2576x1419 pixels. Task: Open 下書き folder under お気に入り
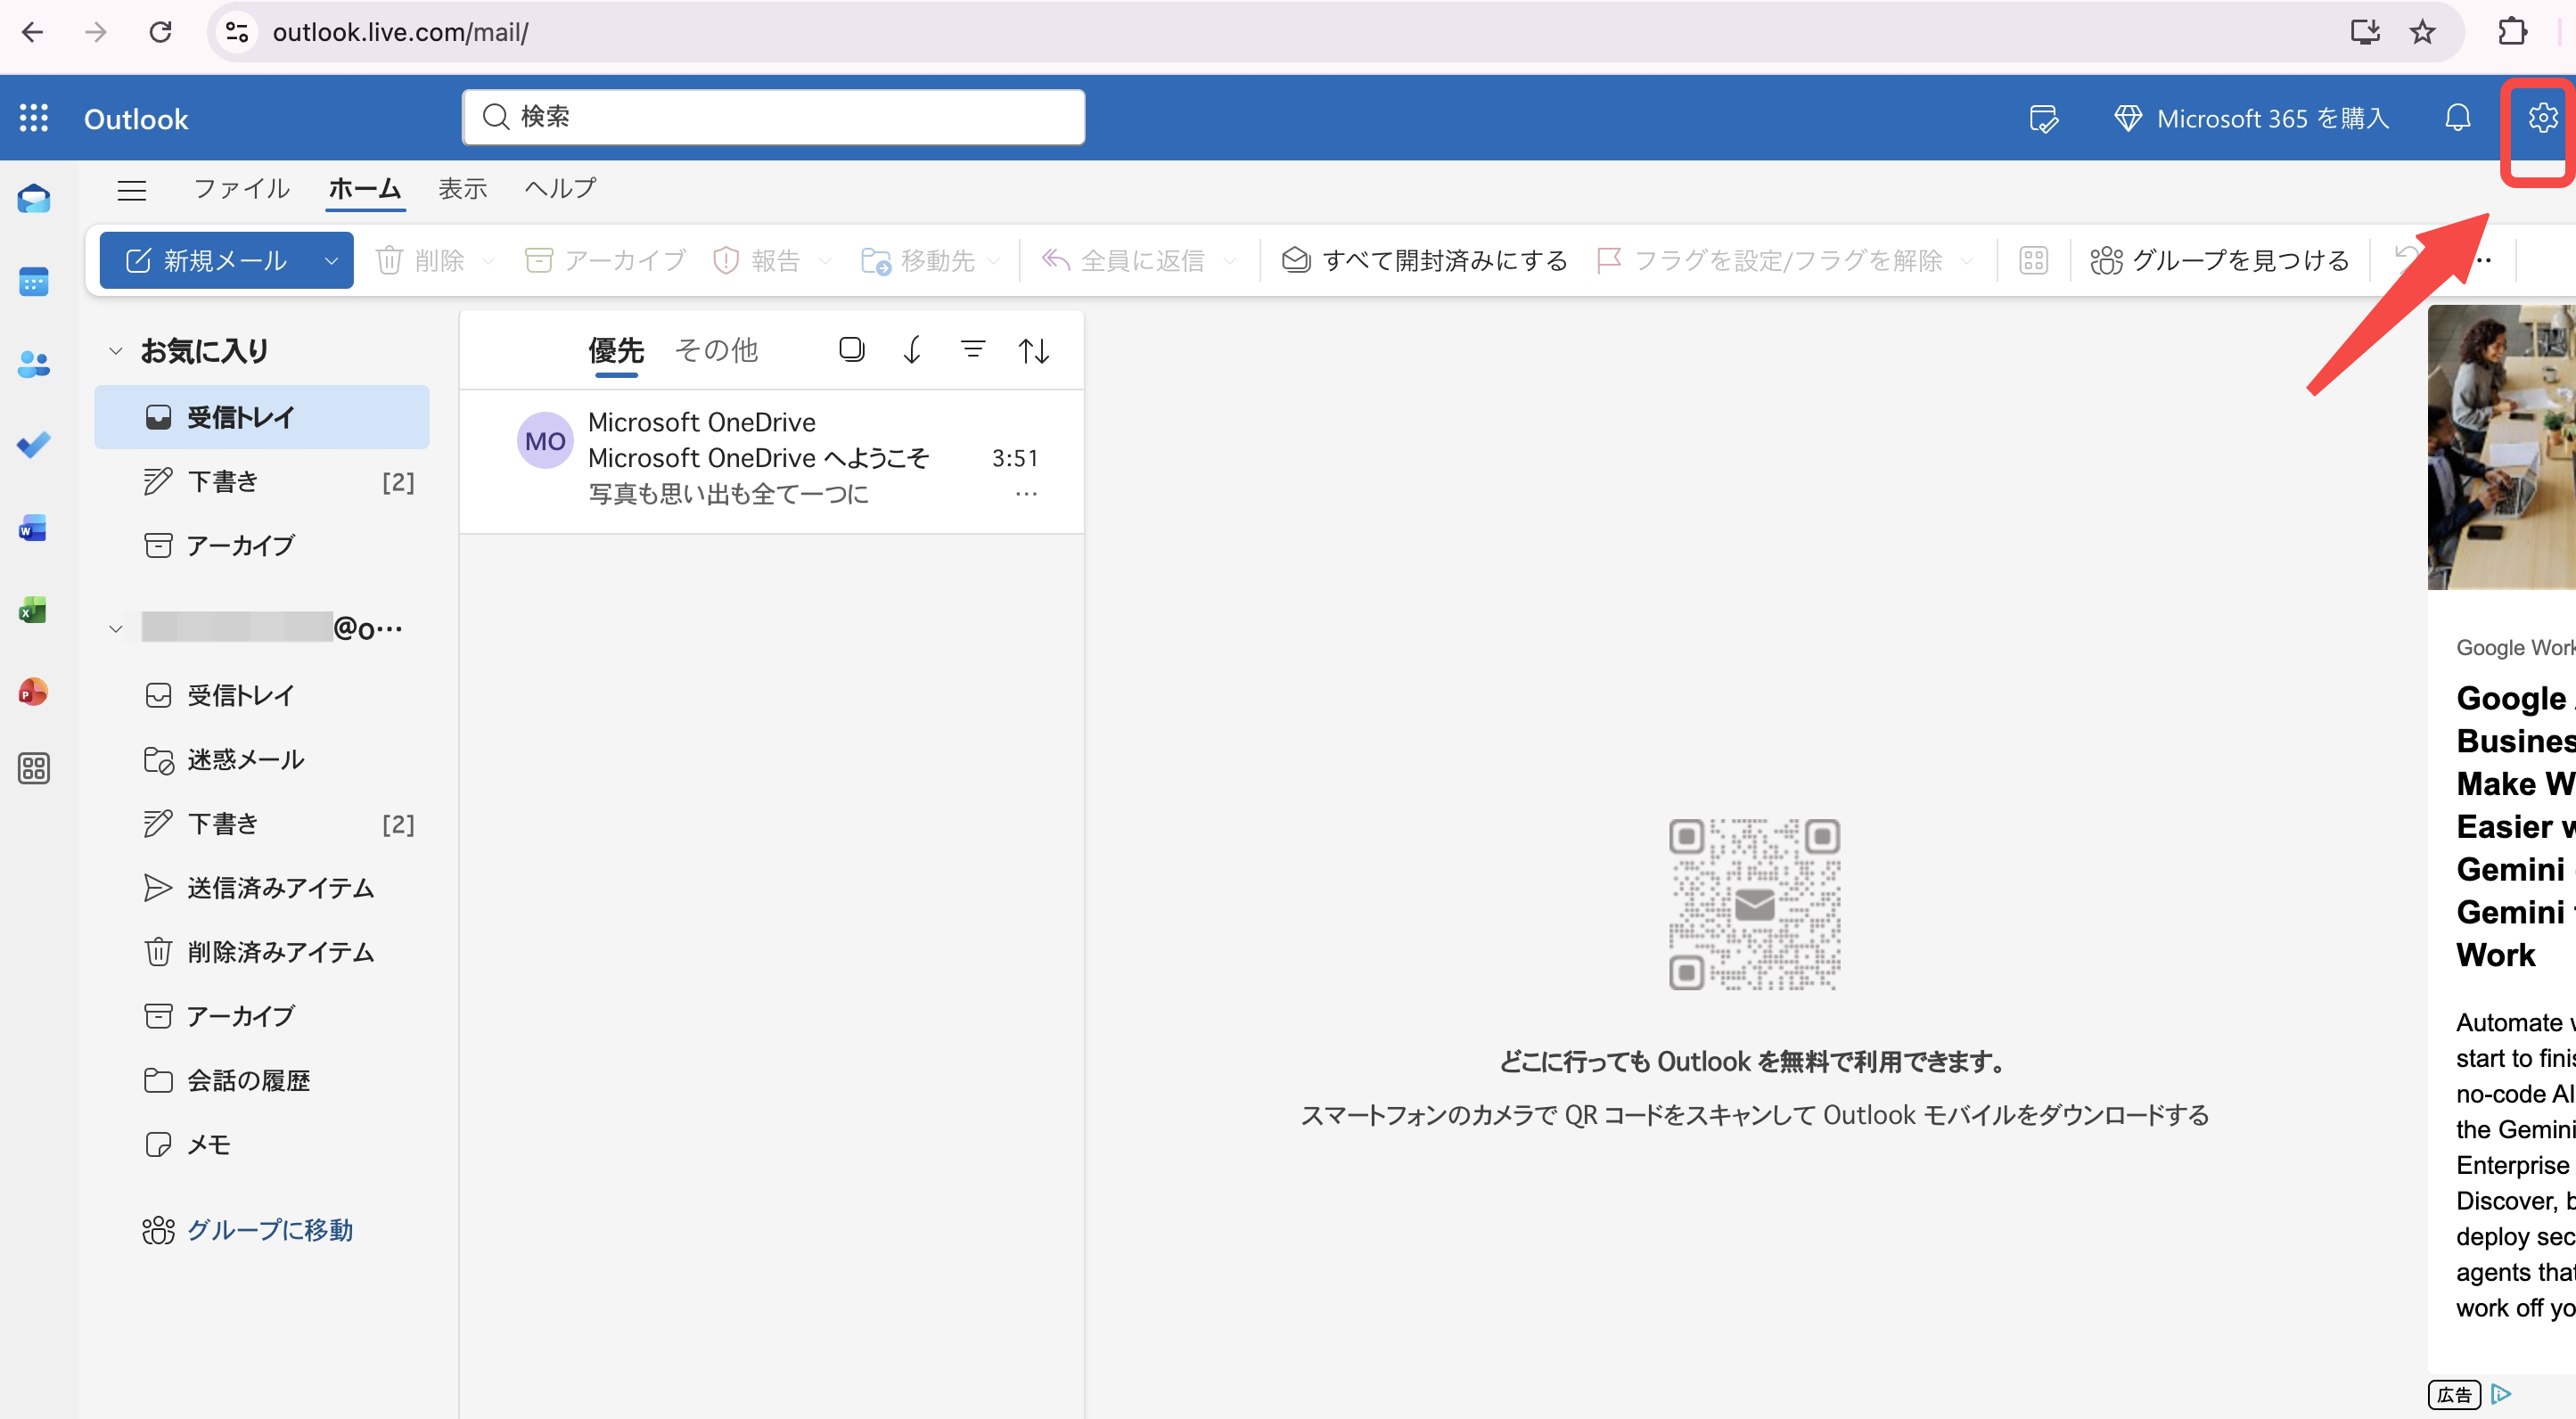(x=262, y=482)
